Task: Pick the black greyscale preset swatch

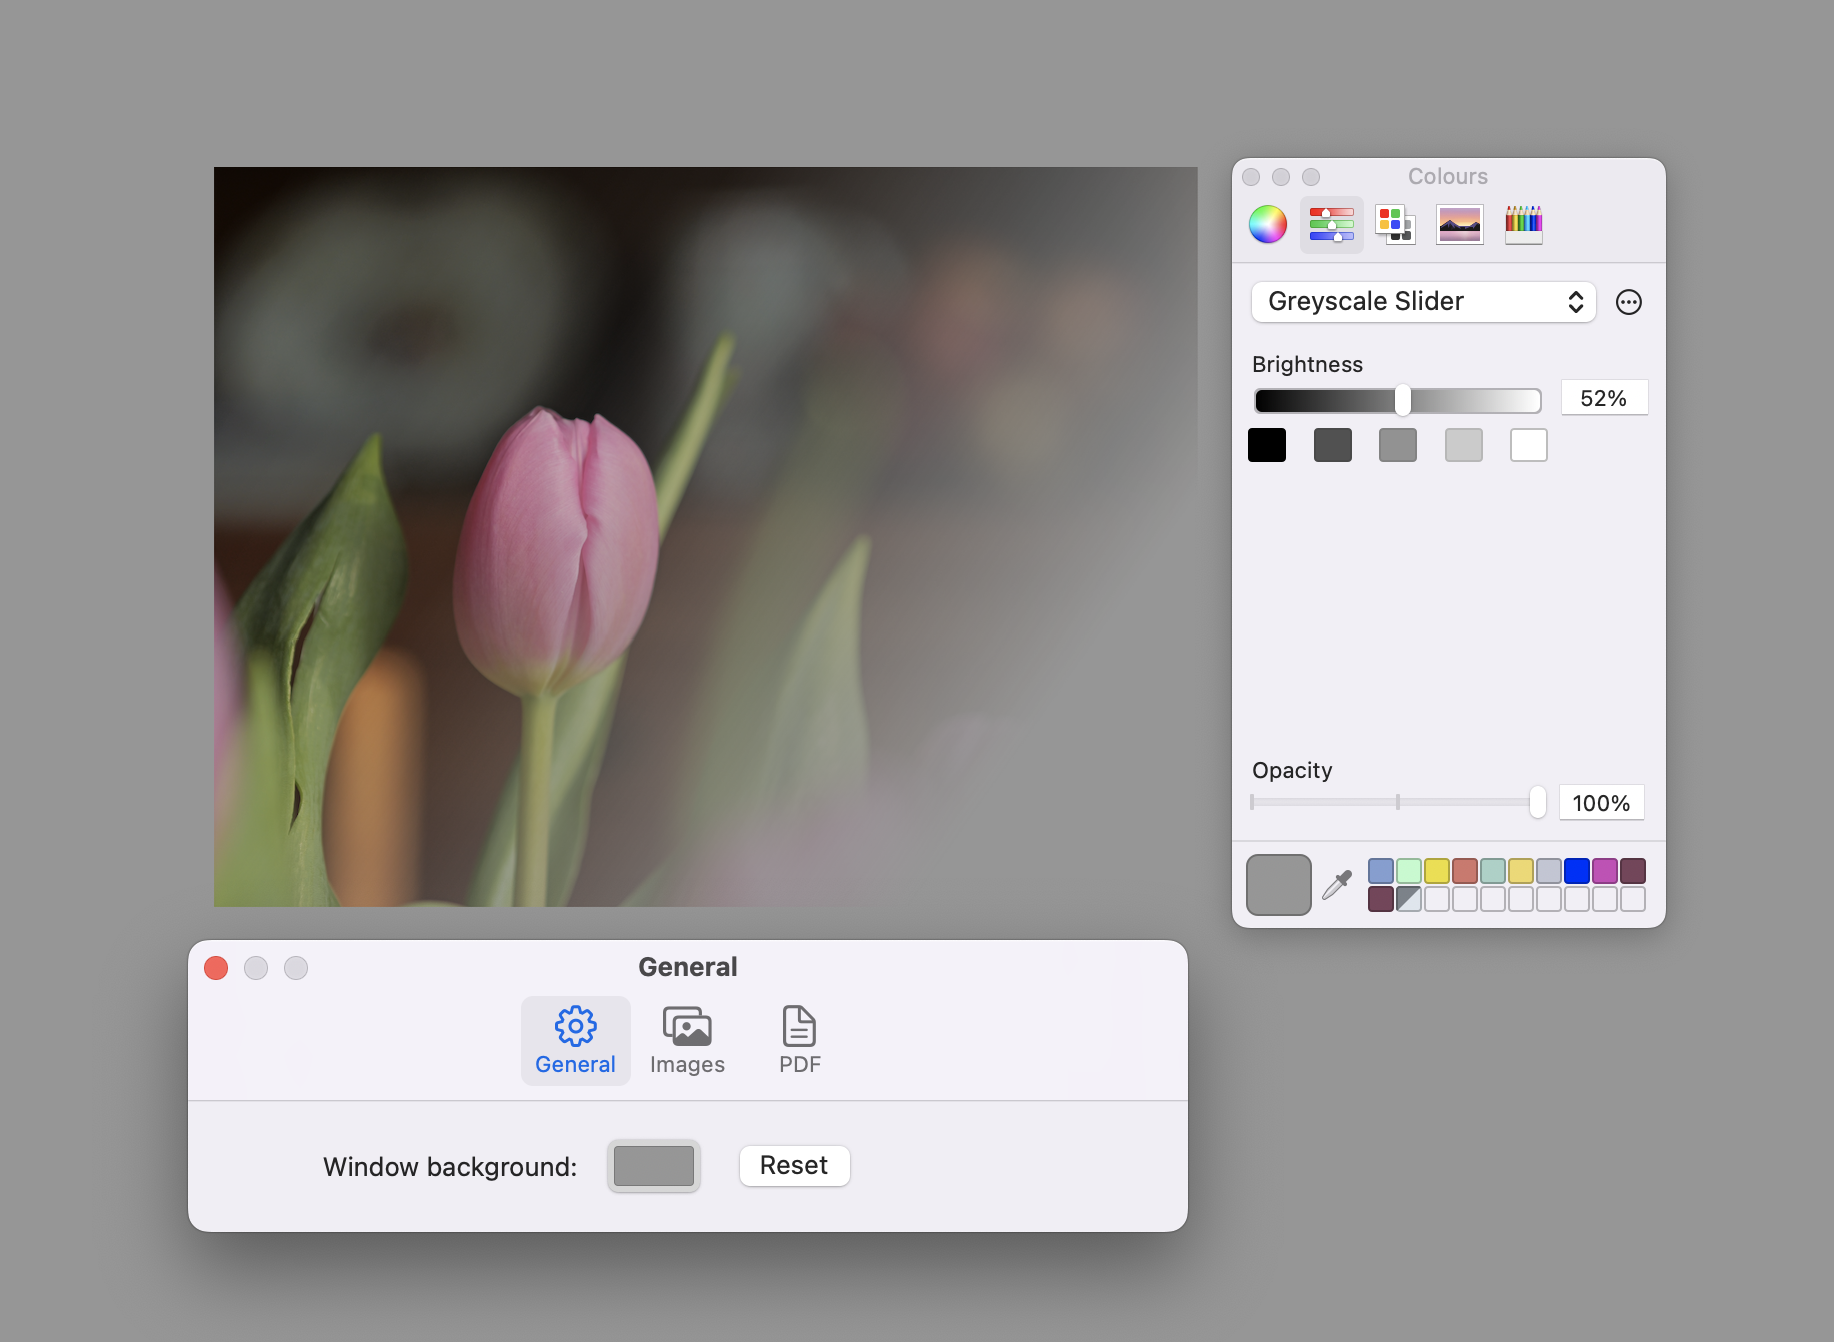Action: [x=1266, y=445]
